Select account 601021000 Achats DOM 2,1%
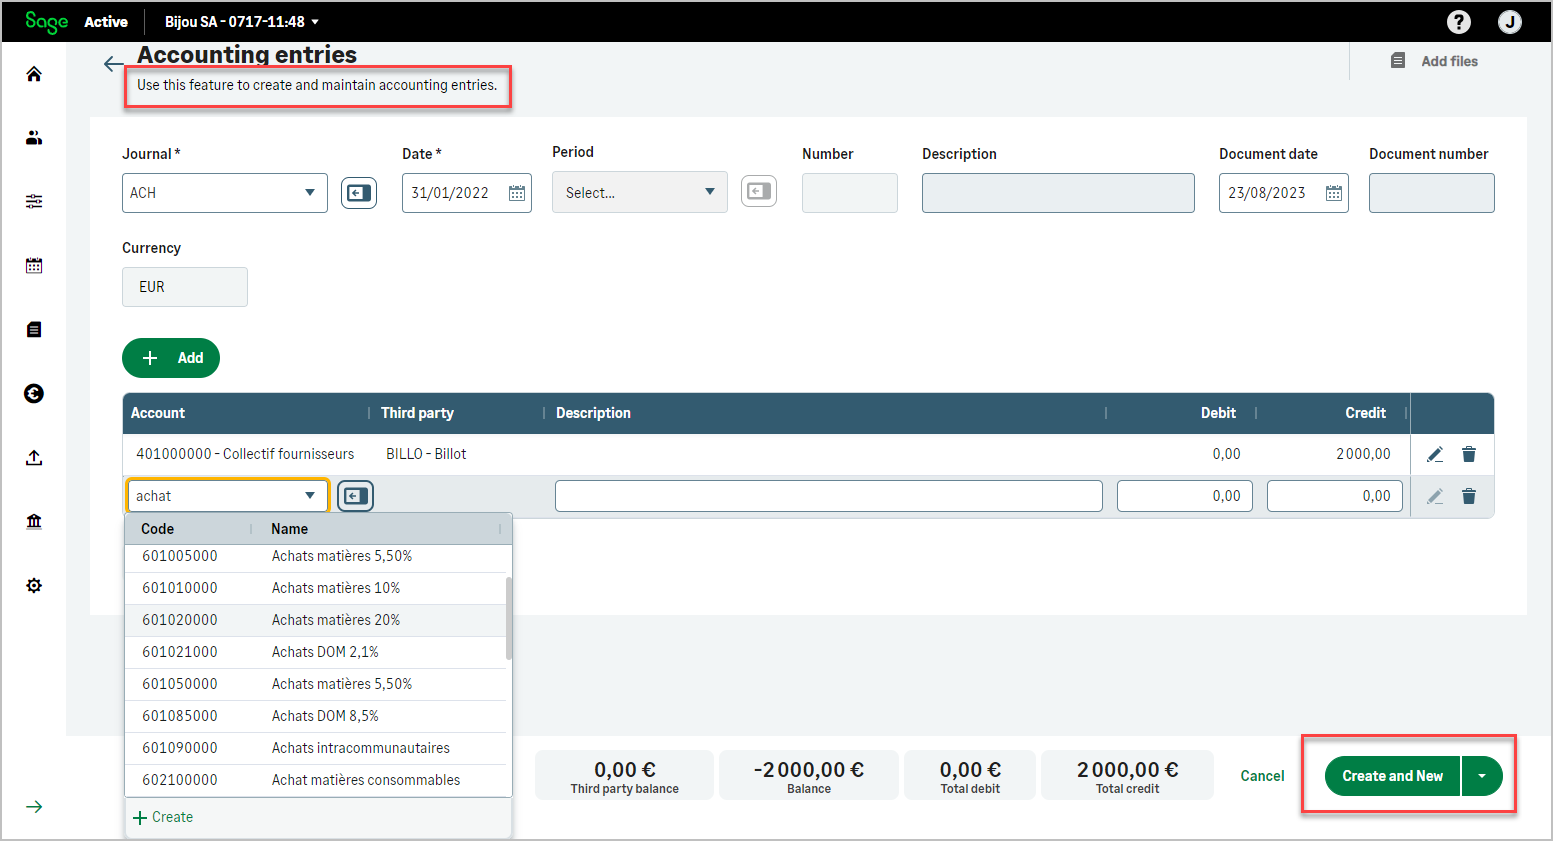This screenshot has width=1553, height=841. click(318, 652)
